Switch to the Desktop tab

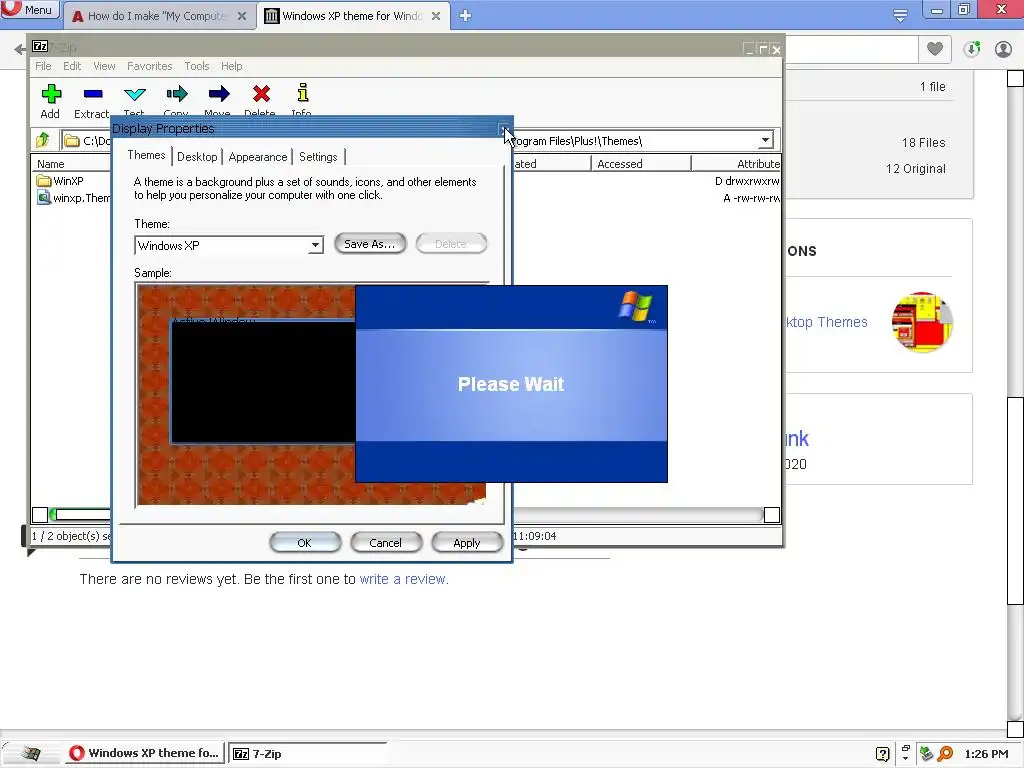(197, 157)
